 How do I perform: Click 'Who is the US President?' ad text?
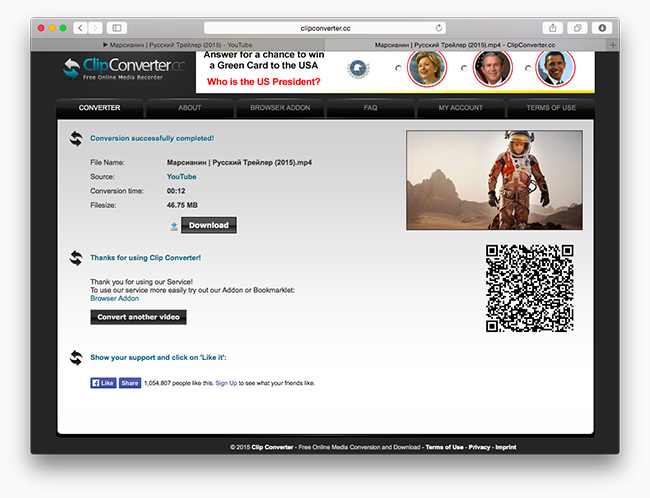pos(264,82)
